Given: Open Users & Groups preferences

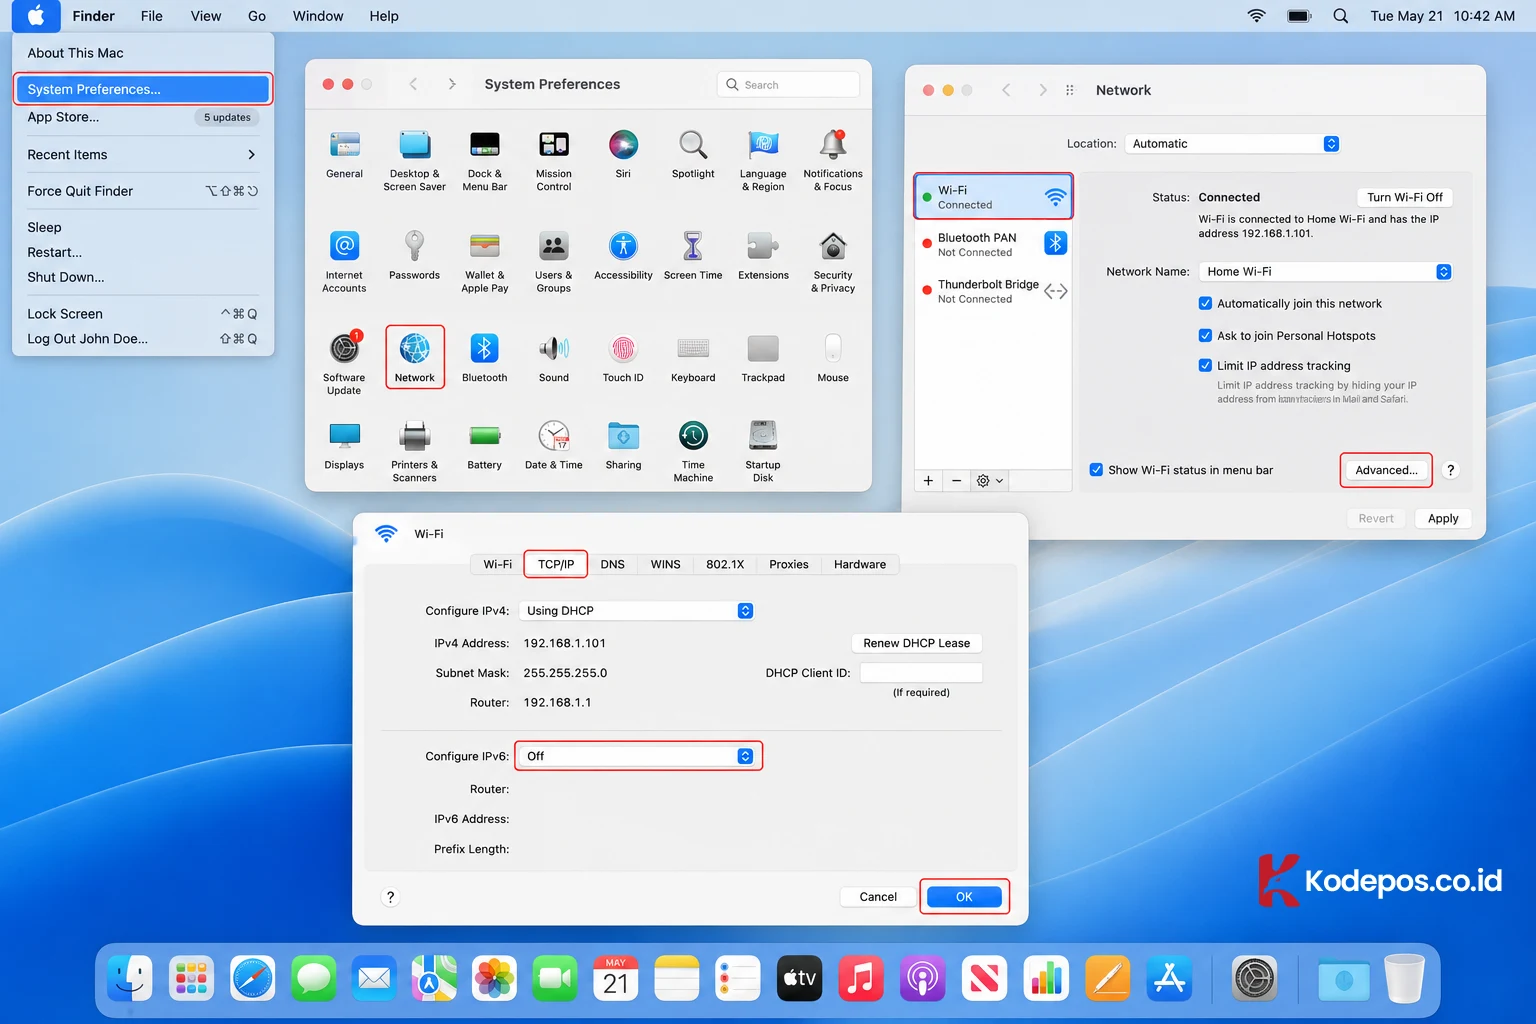Looking at the screenshot, I should pos(554,261).
